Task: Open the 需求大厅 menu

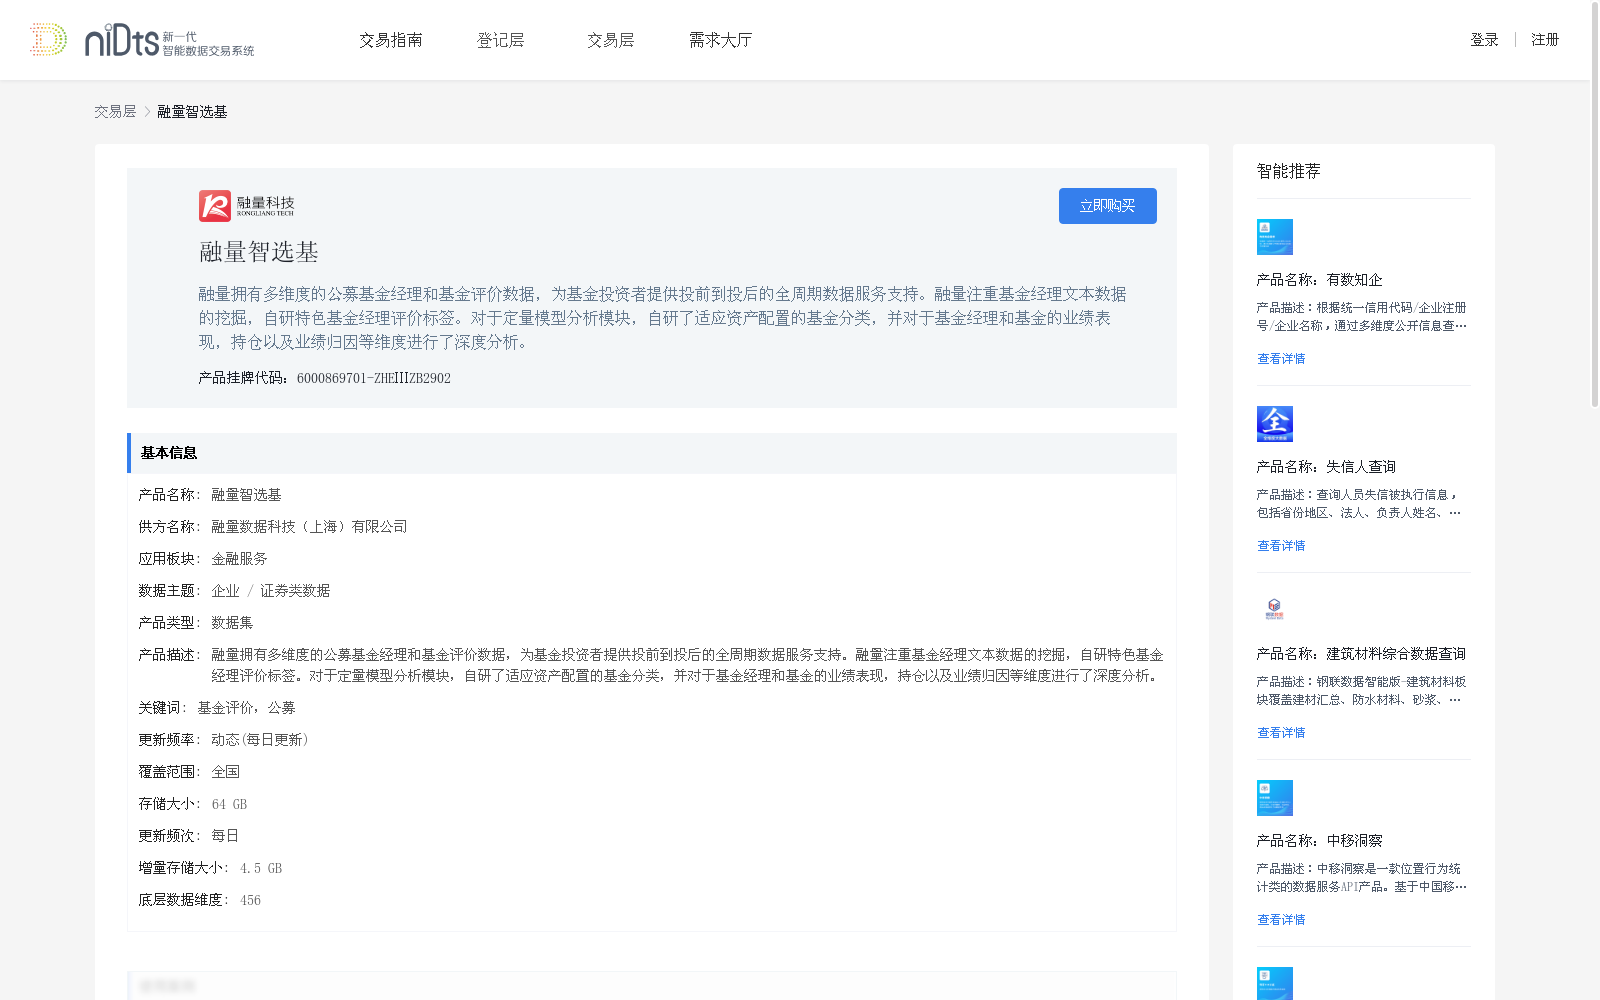Action: (x=720, y=40)
